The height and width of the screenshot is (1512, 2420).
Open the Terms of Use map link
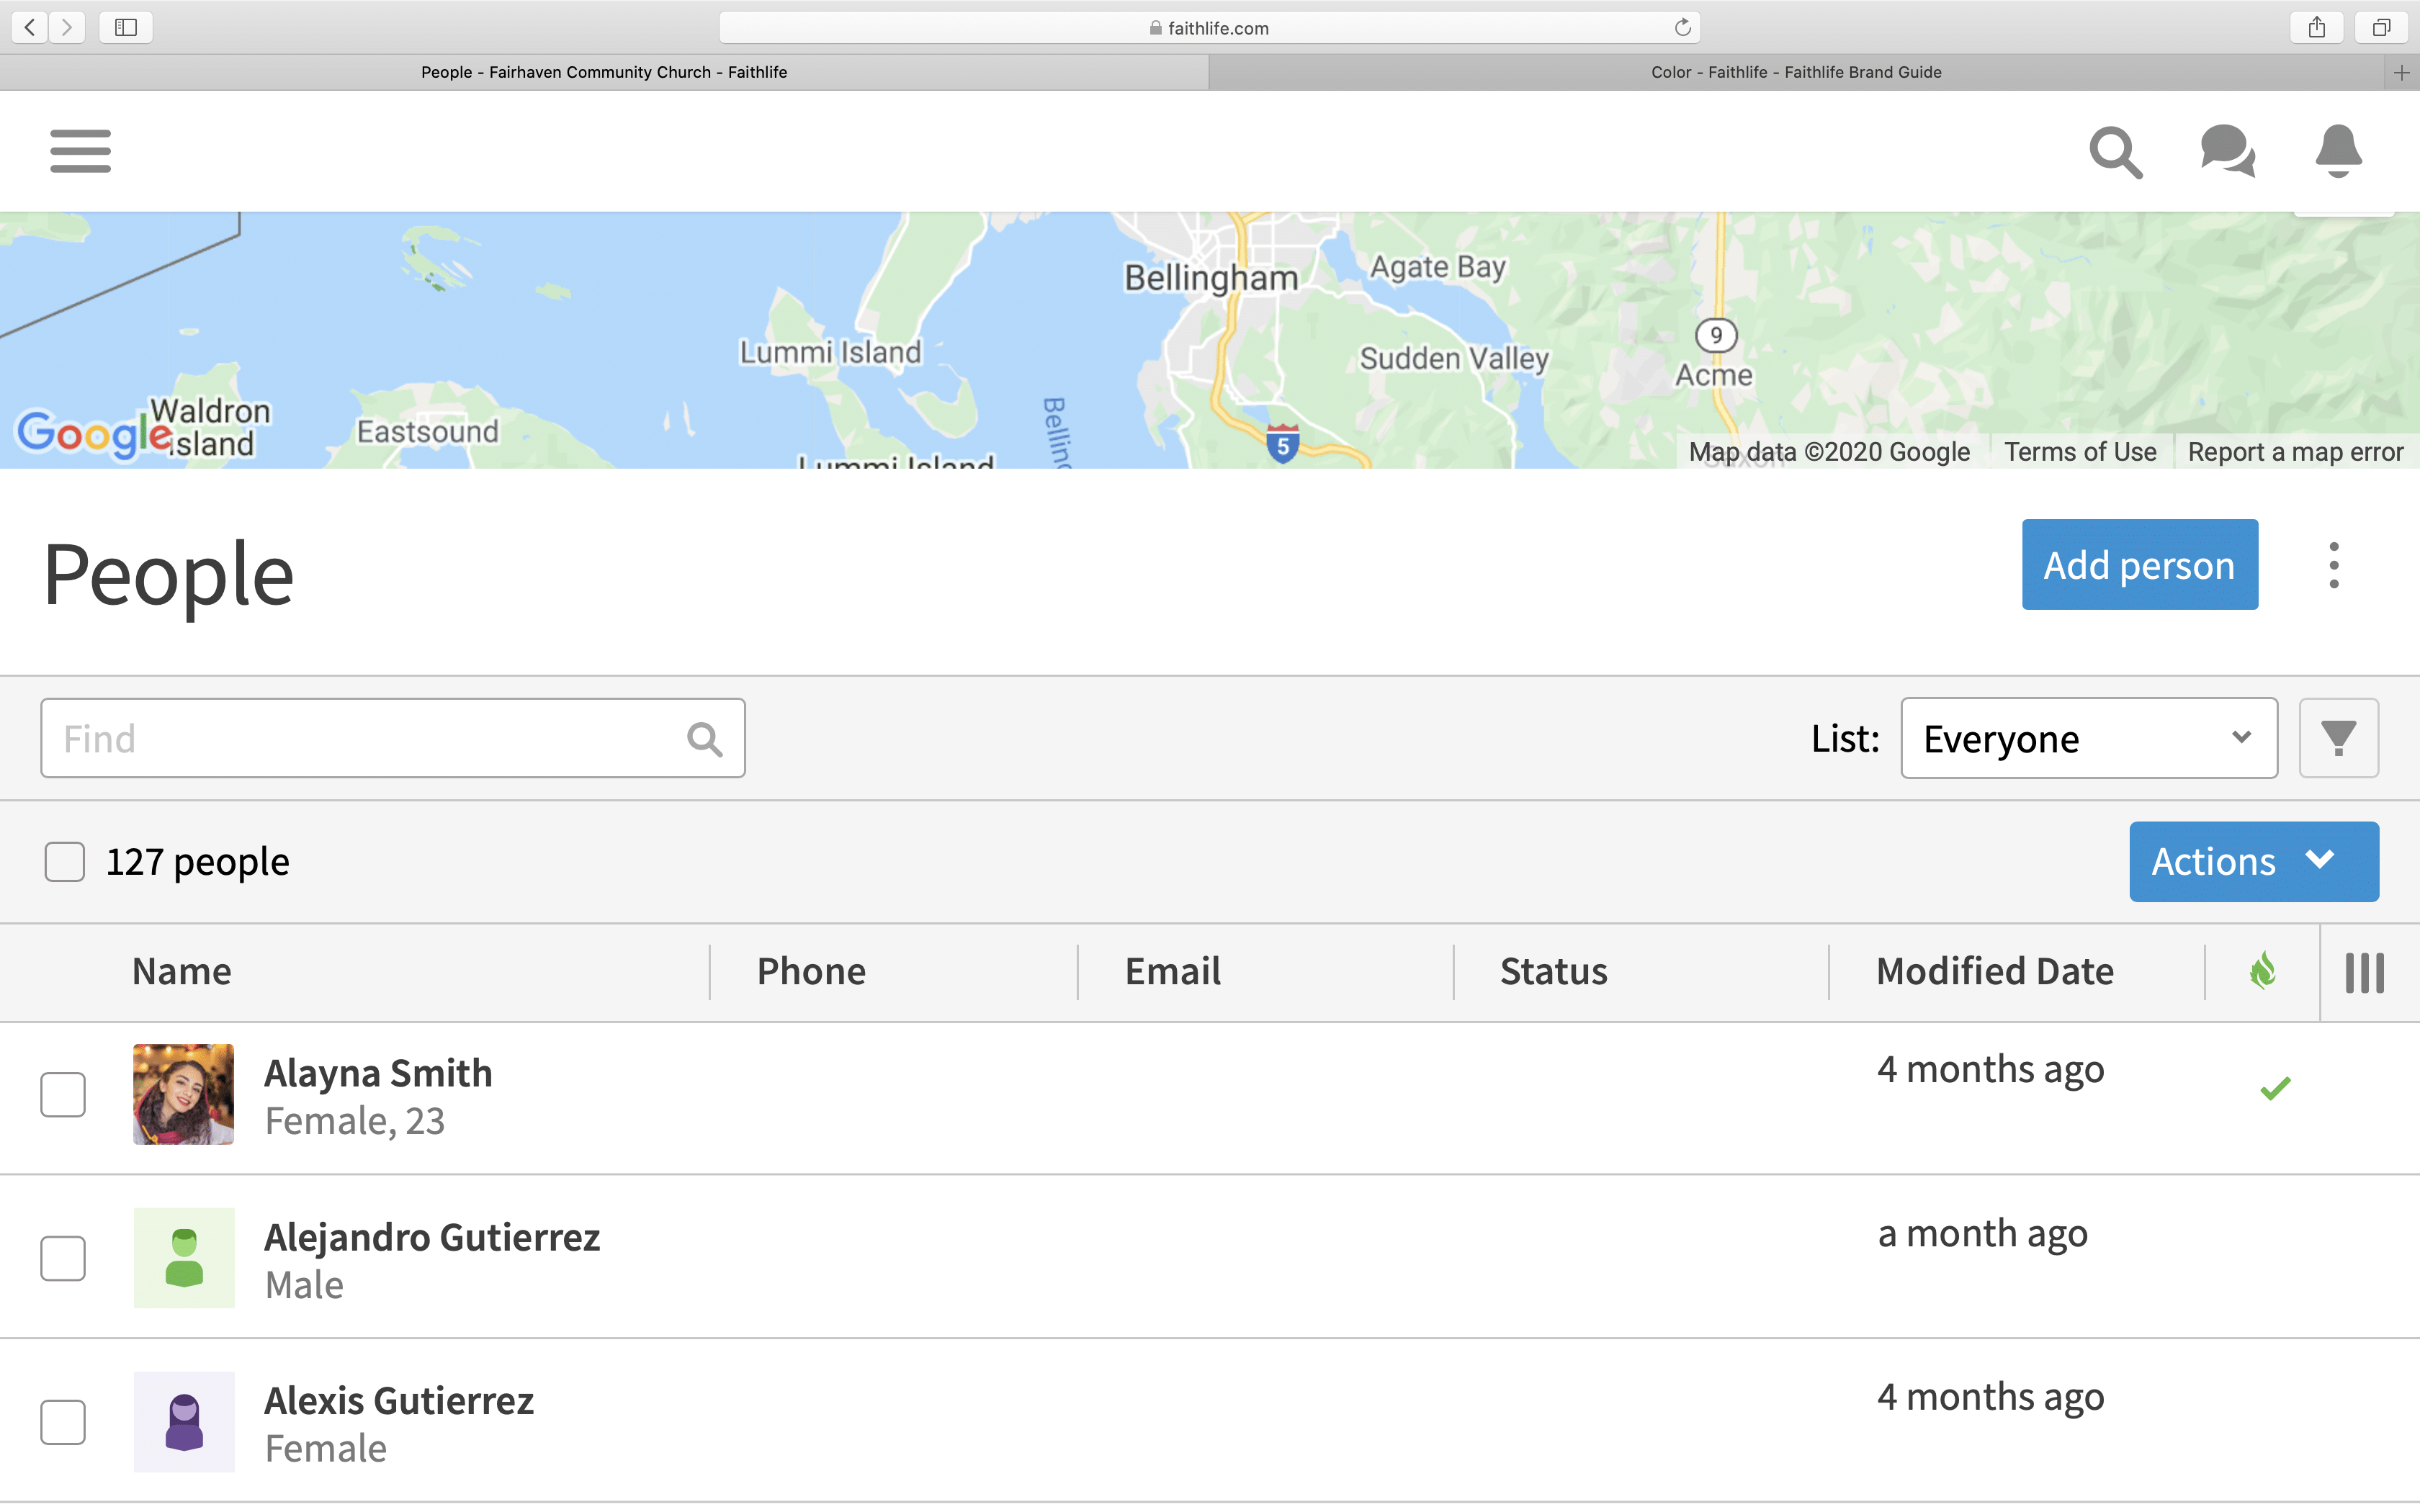[2080, 452]
